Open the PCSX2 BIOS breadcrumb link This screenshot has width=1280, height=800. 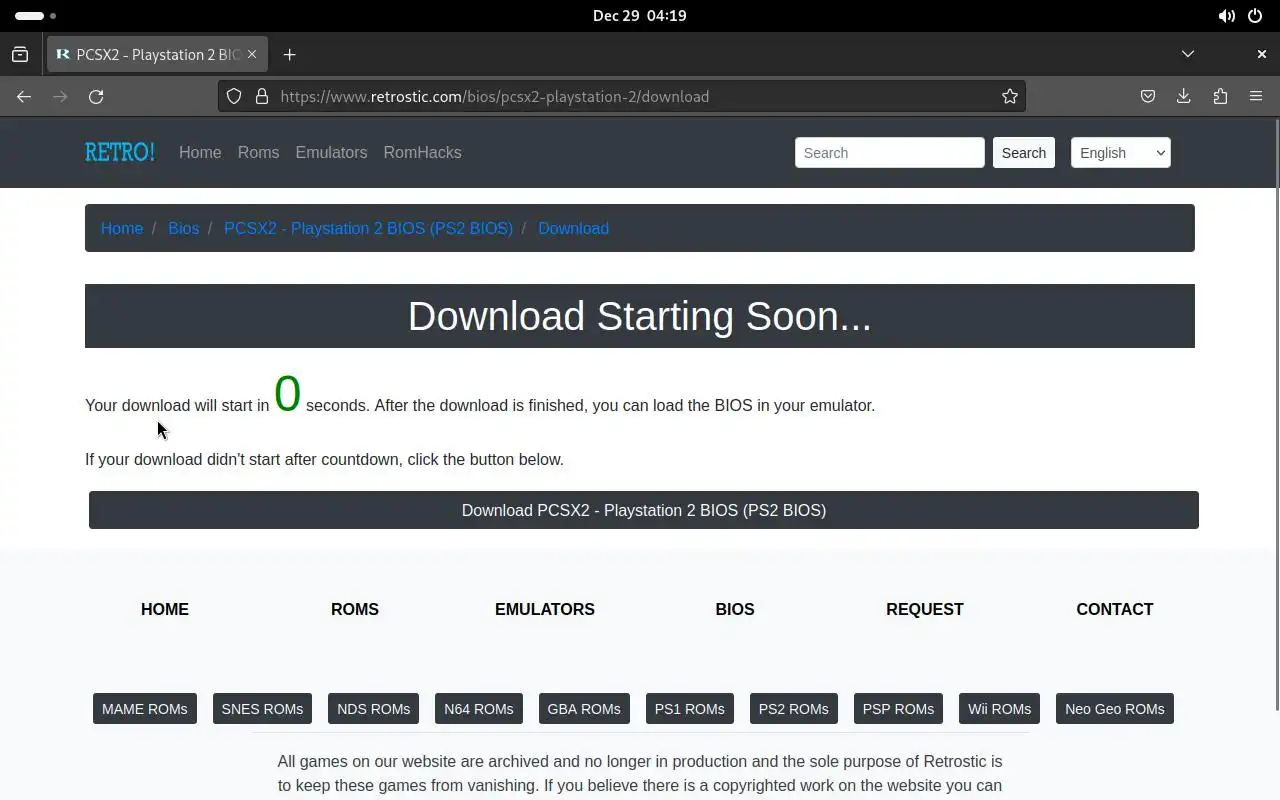(368, 228)
